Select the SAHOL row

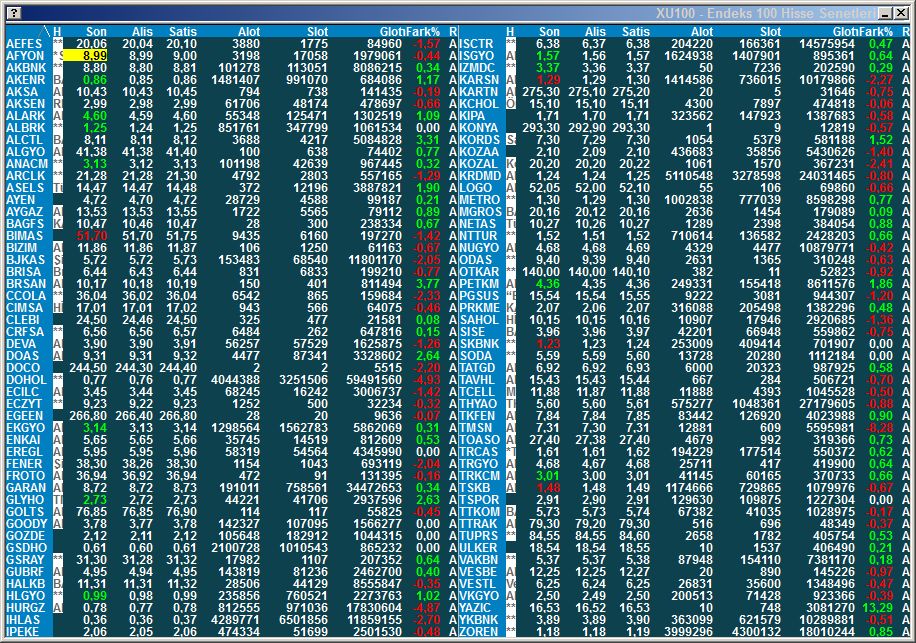click(x=479, y=319)
